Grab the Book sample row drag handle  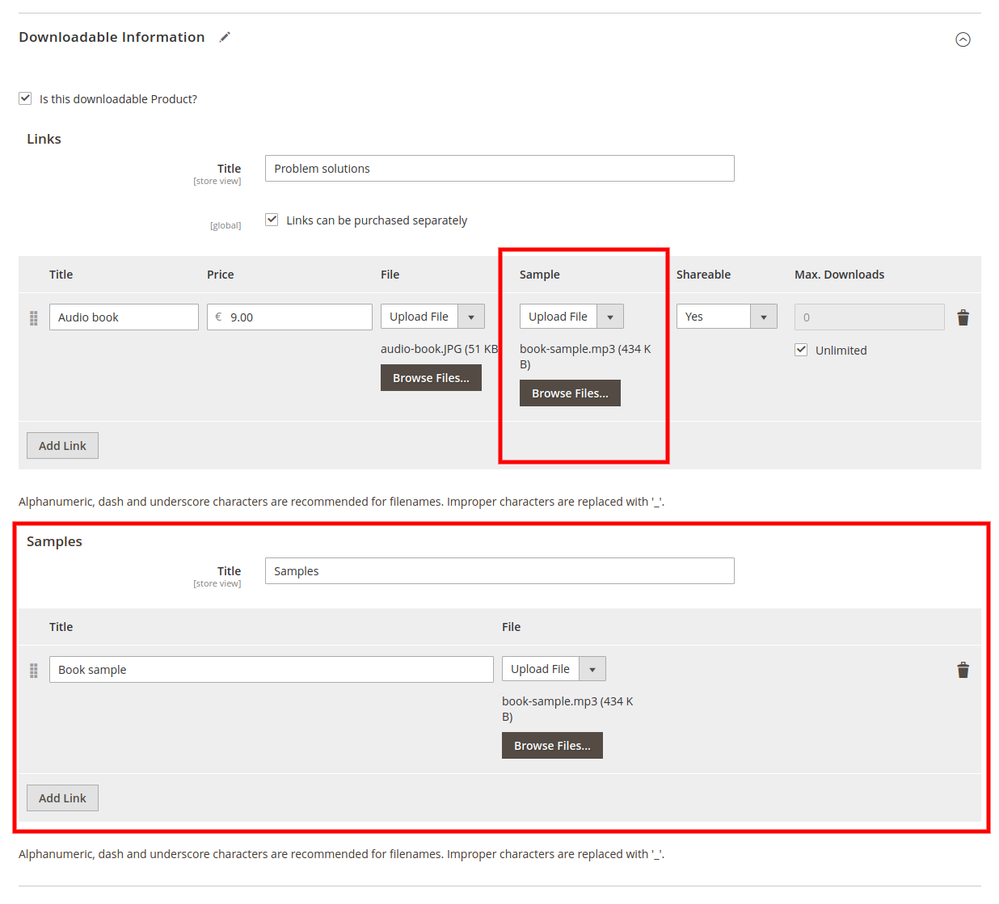click(x=33, y=670)
